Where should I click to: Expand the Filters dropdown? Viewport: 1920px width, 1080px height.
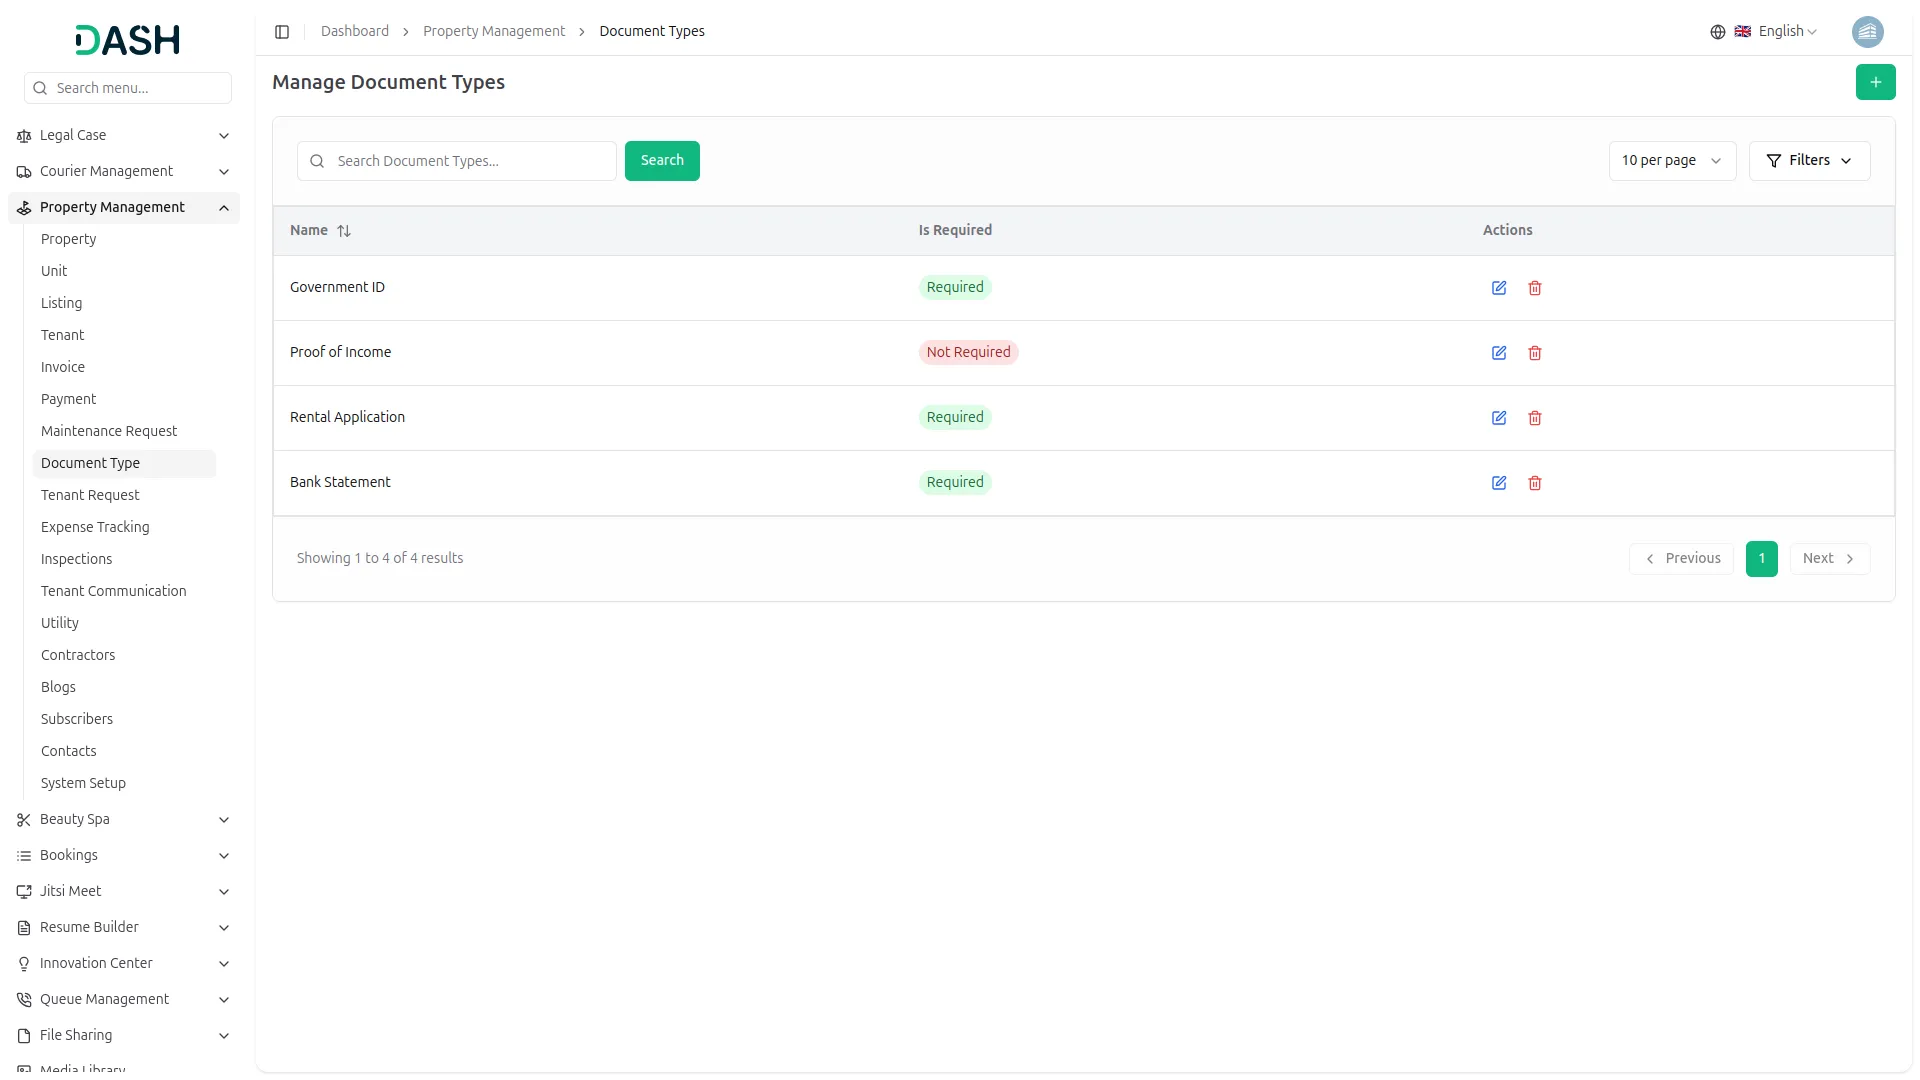tap(1808, 161)
